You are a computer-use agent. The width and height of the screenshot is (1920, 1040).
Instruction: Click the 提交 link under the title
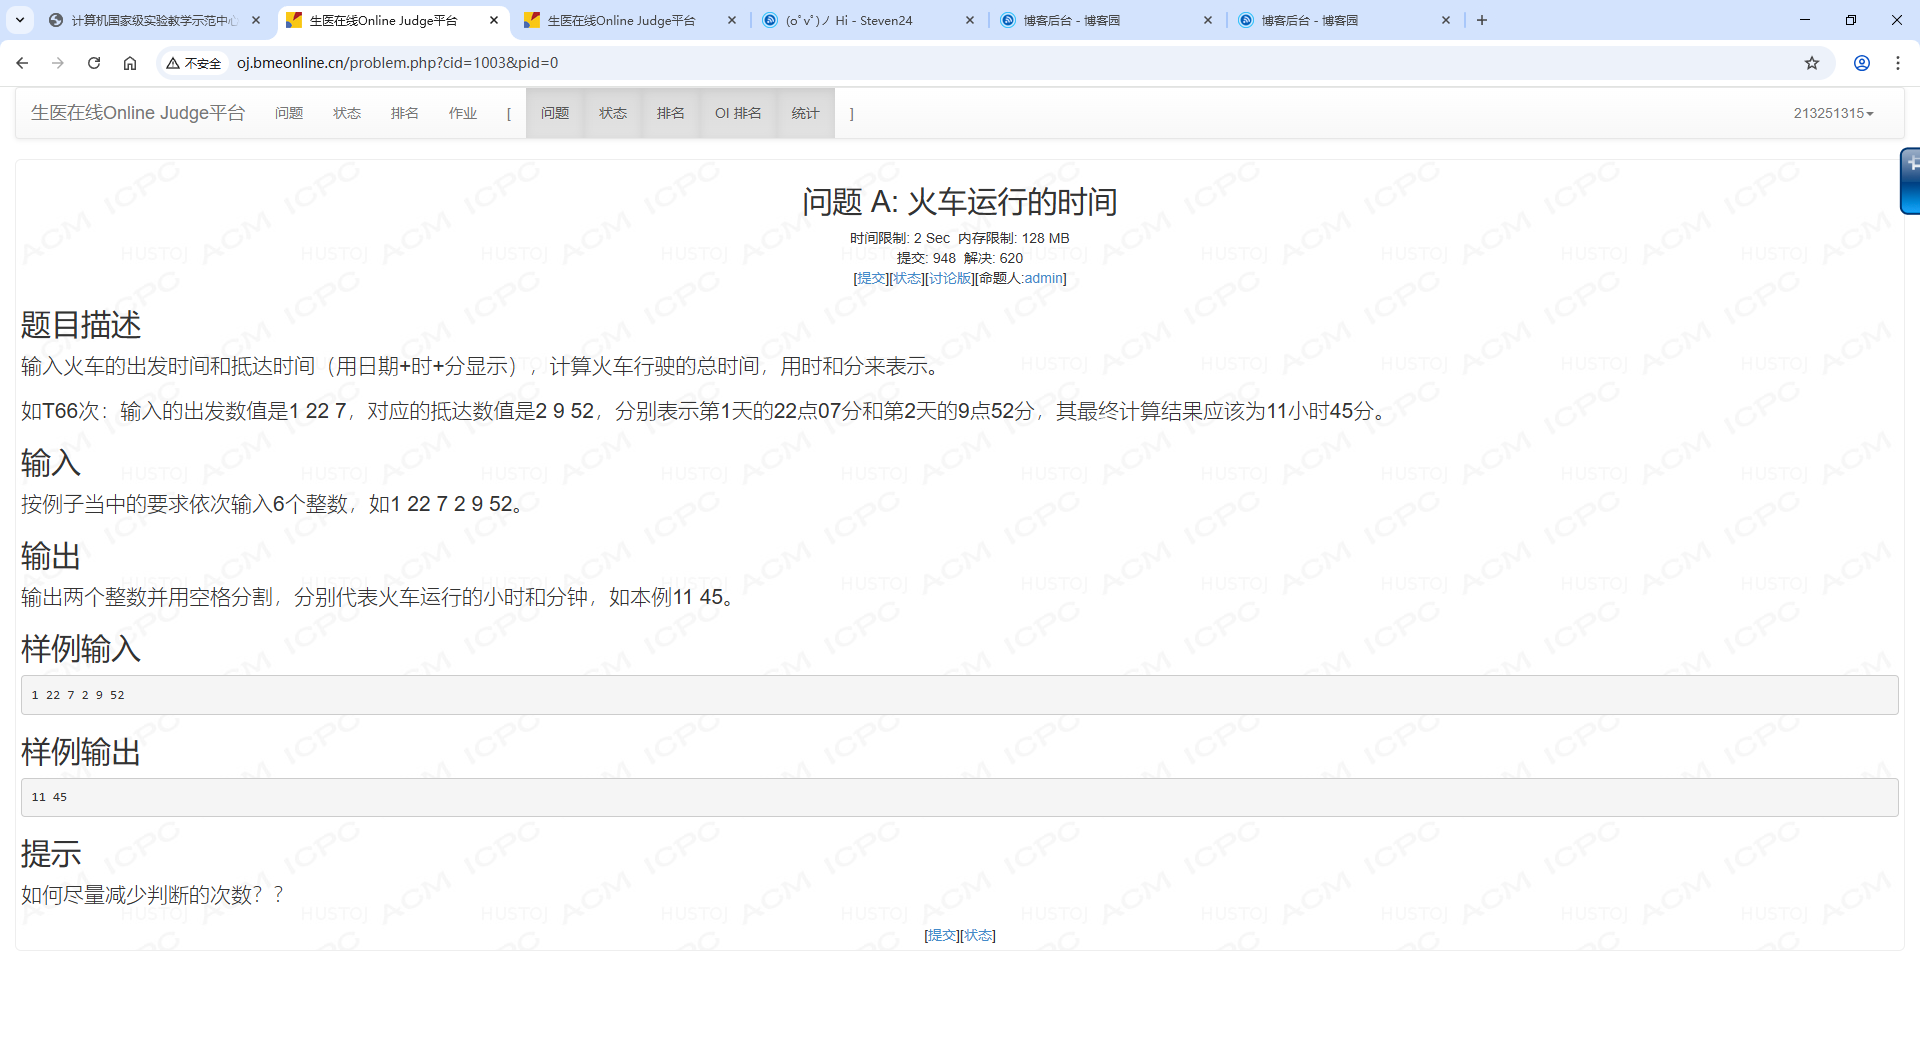pos(872,278)
